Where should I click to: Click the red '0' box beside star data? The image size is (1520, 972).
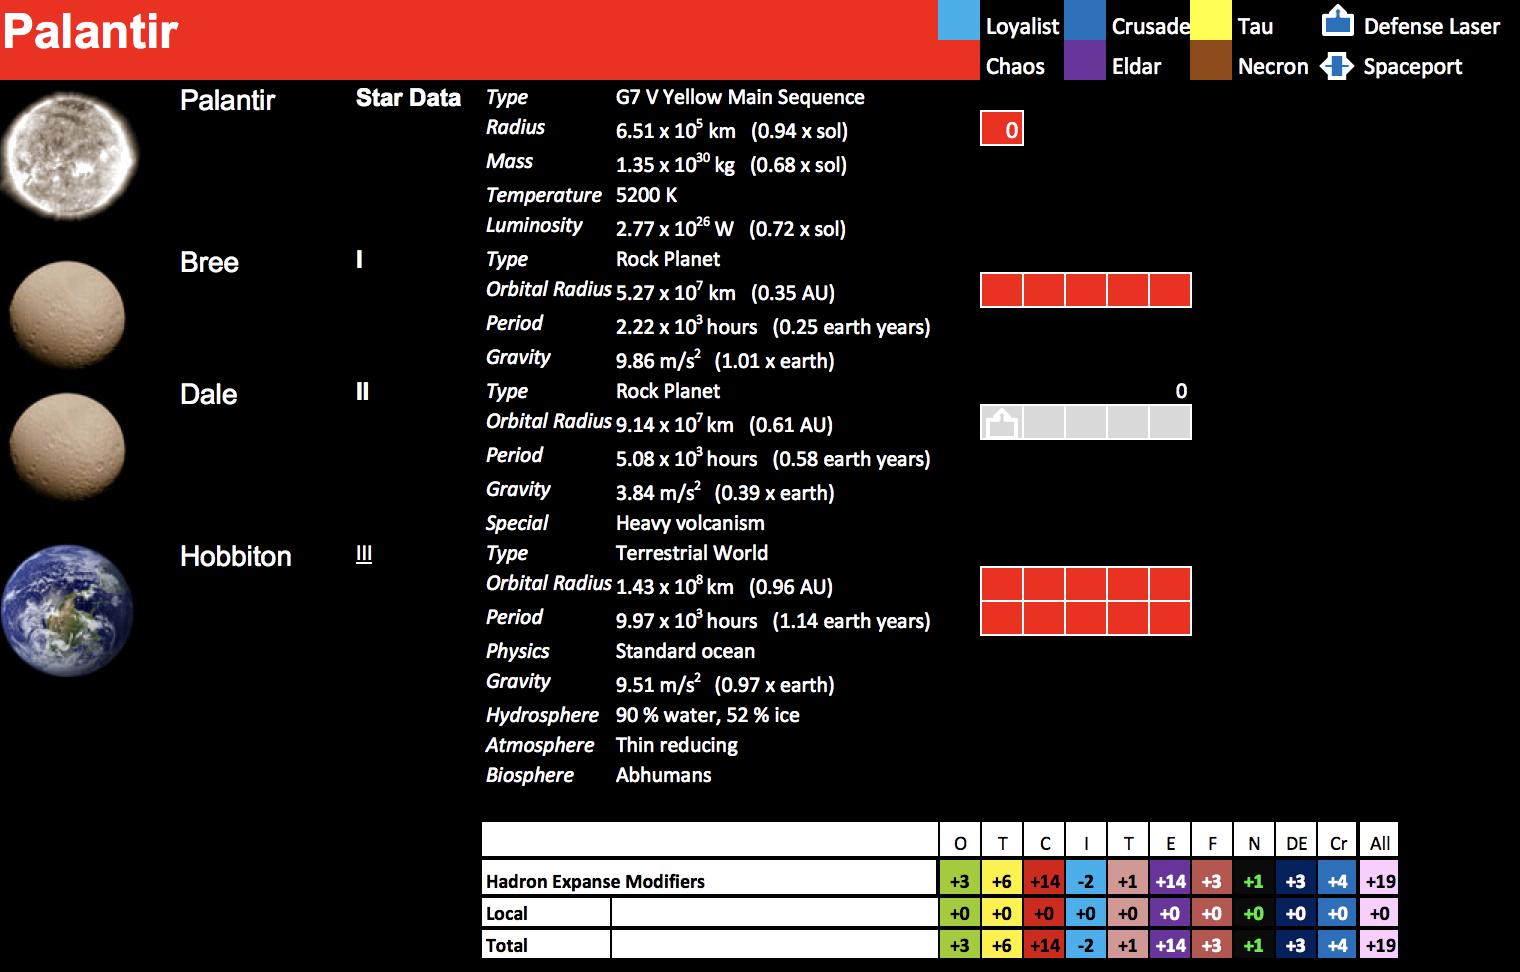point(1002,129)
